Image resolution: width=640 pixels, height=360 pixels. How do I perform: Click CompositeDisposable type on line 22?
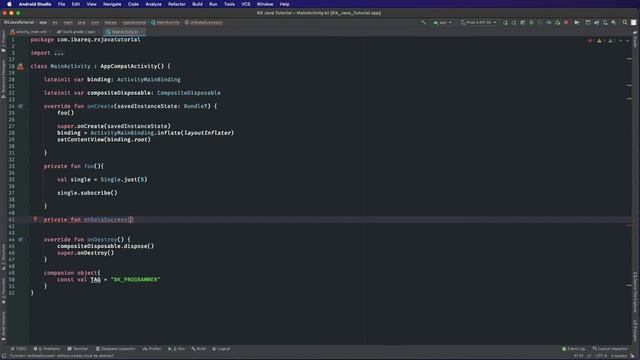189,93
